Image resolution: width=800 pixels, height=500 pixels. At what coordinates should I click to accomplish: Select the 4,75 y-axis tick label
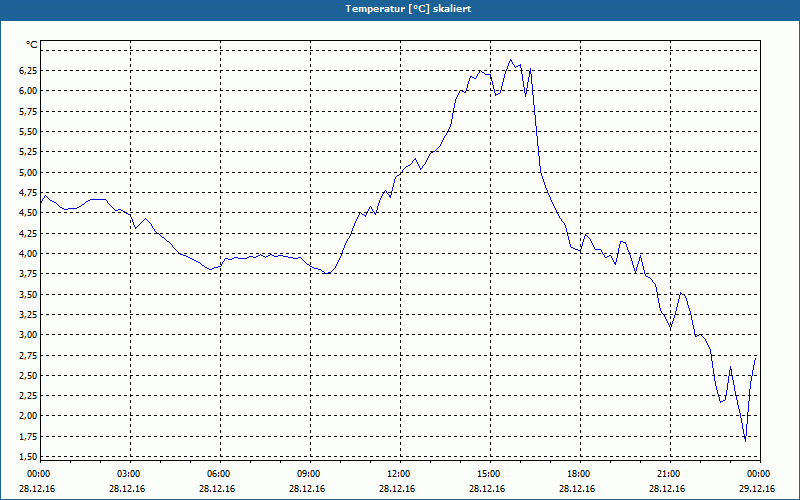click(x=28, y=193)
